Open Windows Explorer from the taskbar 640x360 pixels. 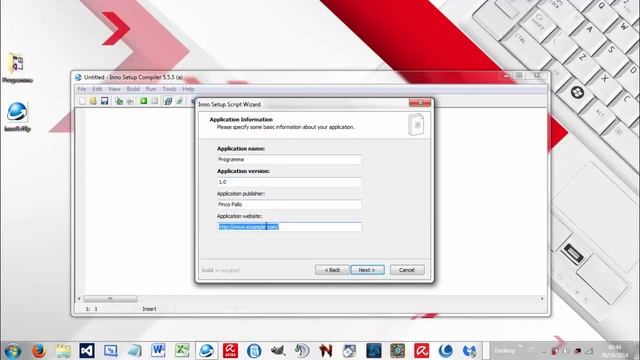63,351
